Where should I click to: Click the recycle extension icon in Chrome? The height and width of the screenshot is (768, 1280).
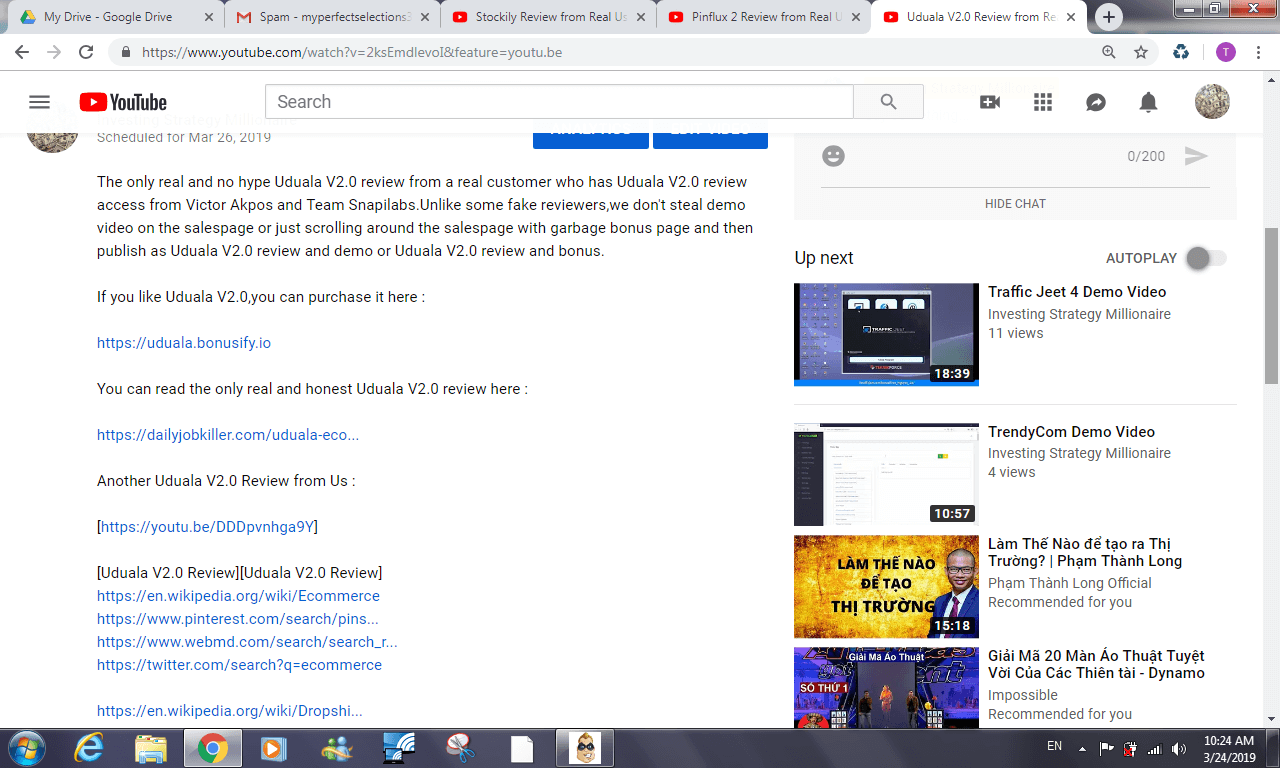point(1181,52)
